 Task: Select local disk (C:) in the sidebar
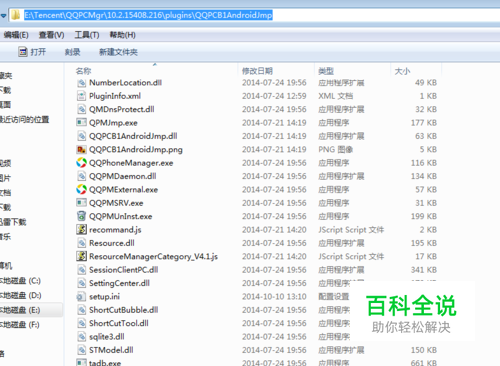coord(20,281)
